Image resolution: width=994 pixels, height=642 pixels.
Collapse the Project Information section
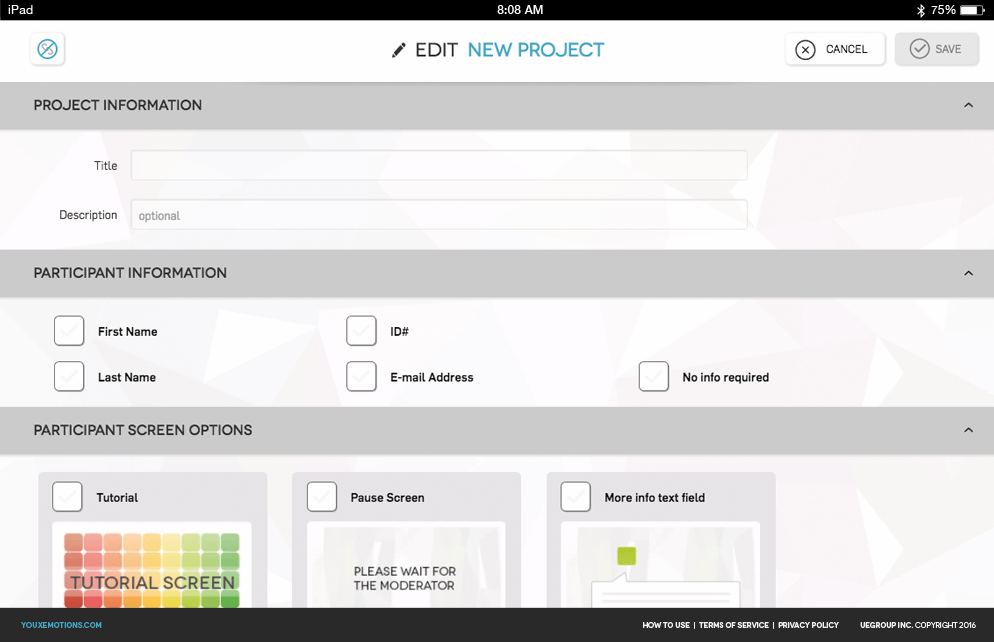(x=968, y=105)
